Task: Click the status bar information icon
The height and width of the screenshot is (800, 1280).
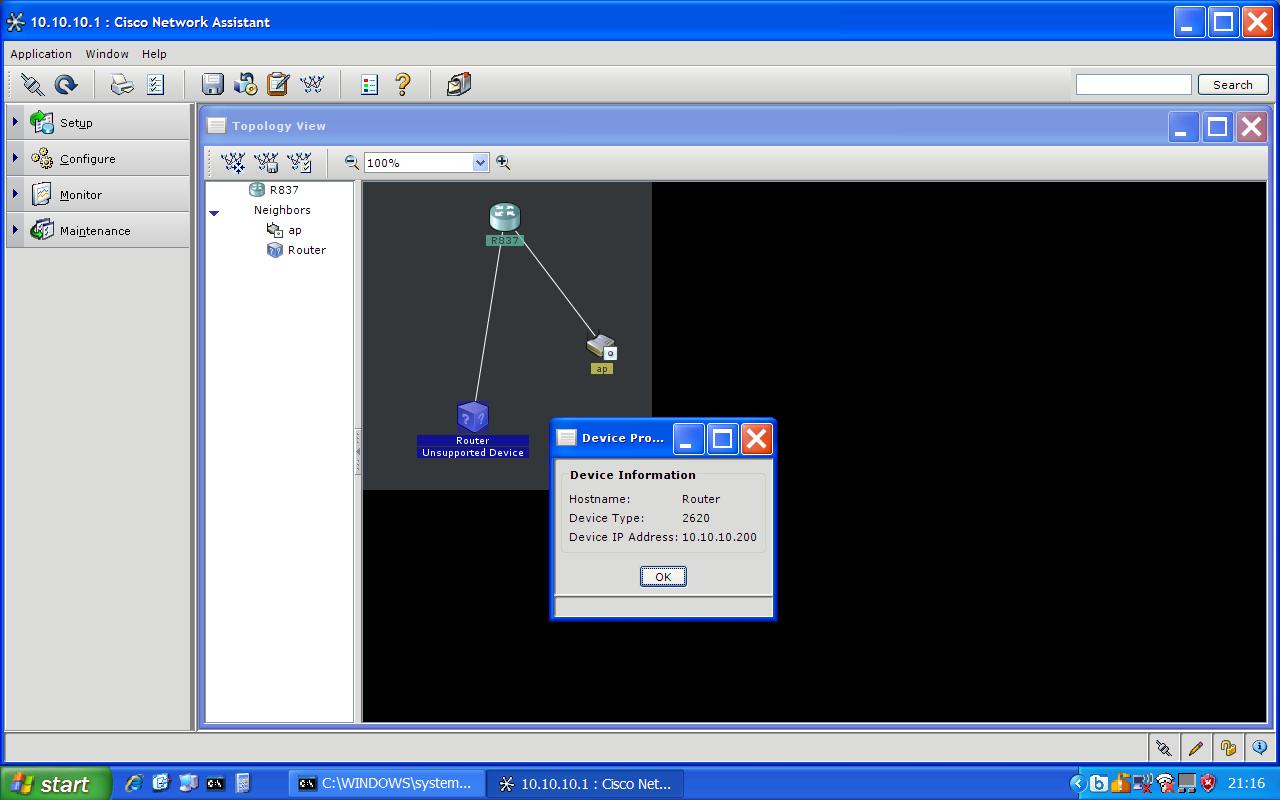Action: [x=1260, y=747]
